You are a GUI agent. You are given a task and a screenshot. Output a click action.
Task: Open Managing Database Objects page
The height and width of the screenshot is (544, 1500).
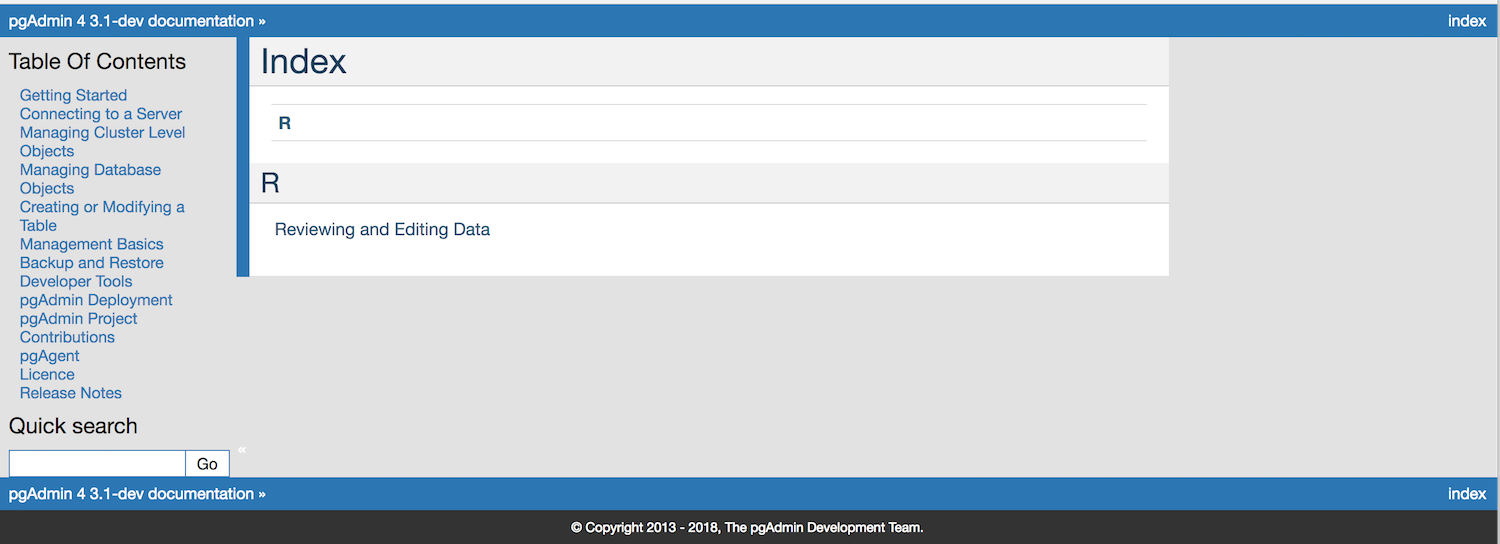tap(90, 170)
